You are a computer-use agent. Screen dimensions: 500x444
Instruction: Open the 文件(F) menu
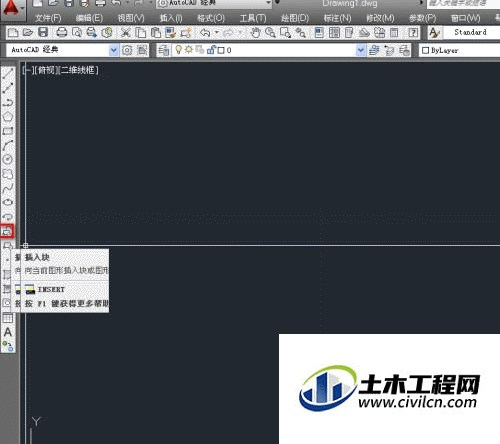48,18
